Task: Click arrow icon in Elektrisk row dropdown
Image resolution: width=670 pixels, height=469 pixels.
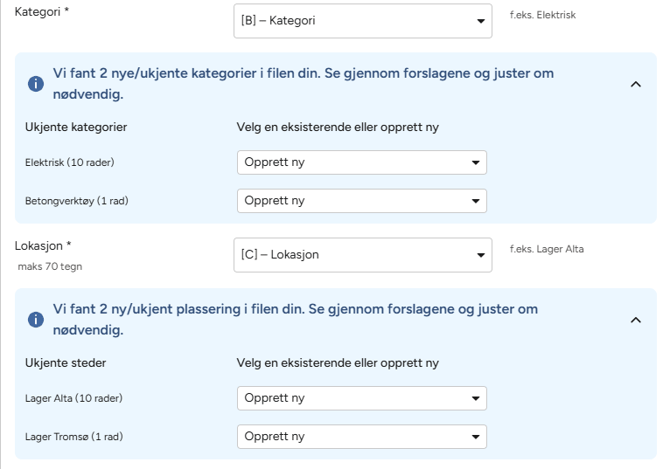Action: click(476, 162)
